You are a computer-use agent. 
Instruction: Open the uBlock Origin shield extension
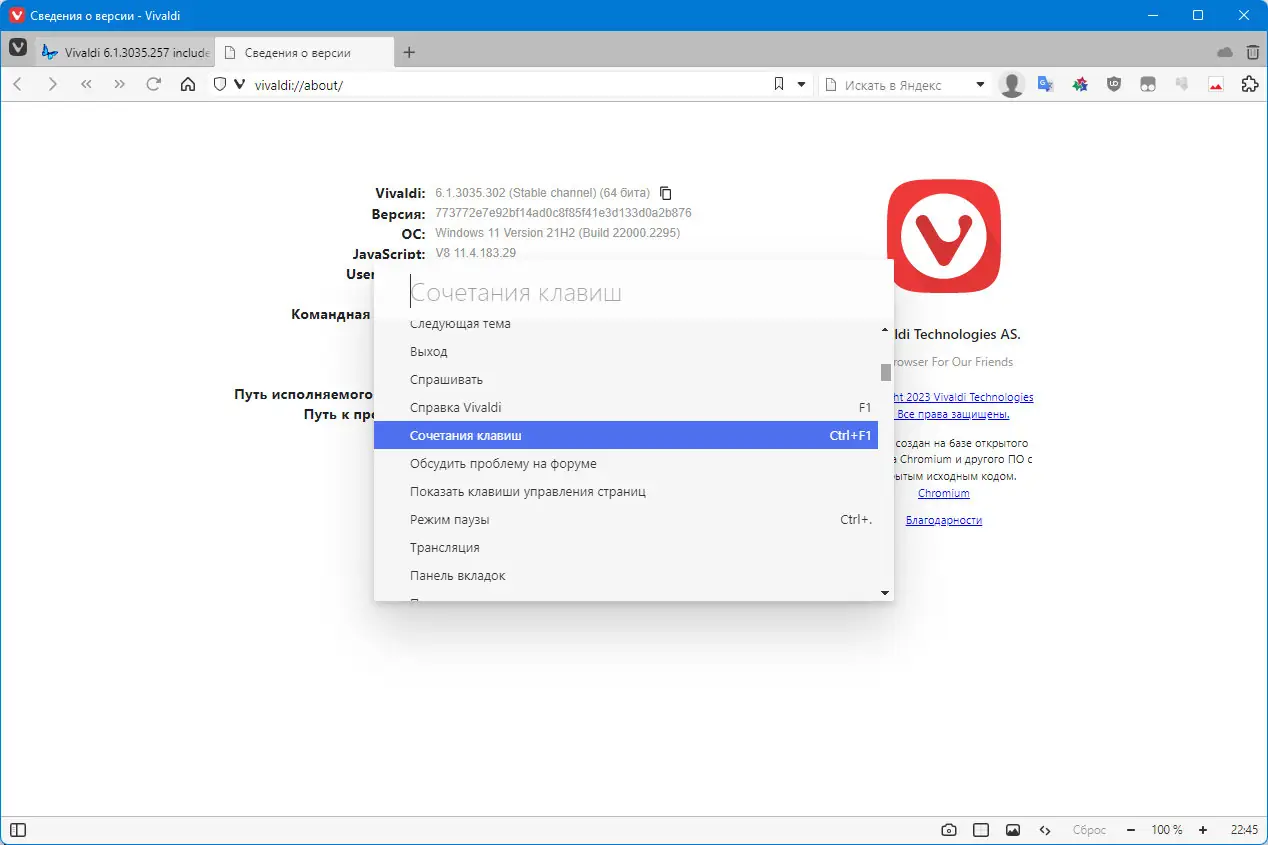click(1114, 85)
